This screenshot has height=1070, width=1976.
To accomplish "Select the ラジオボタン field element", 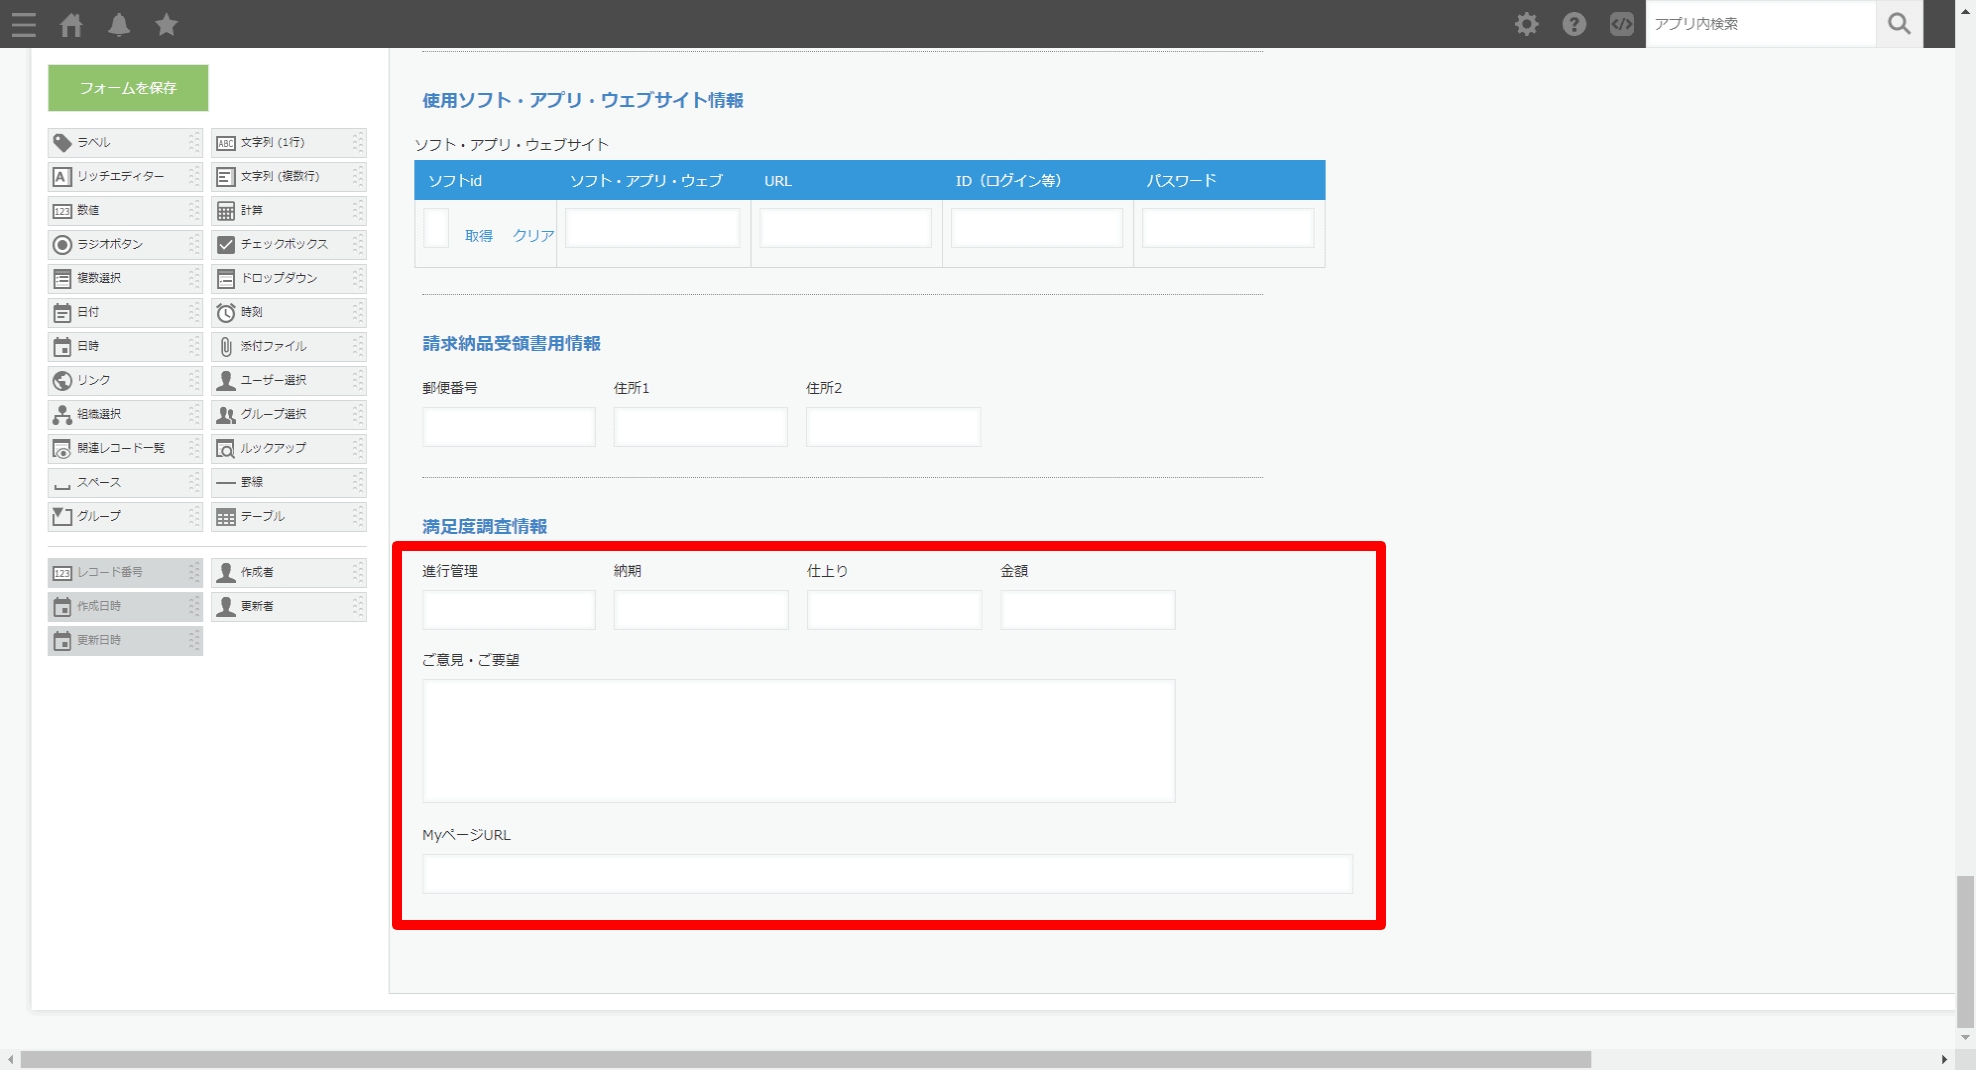I will (124, 244).
